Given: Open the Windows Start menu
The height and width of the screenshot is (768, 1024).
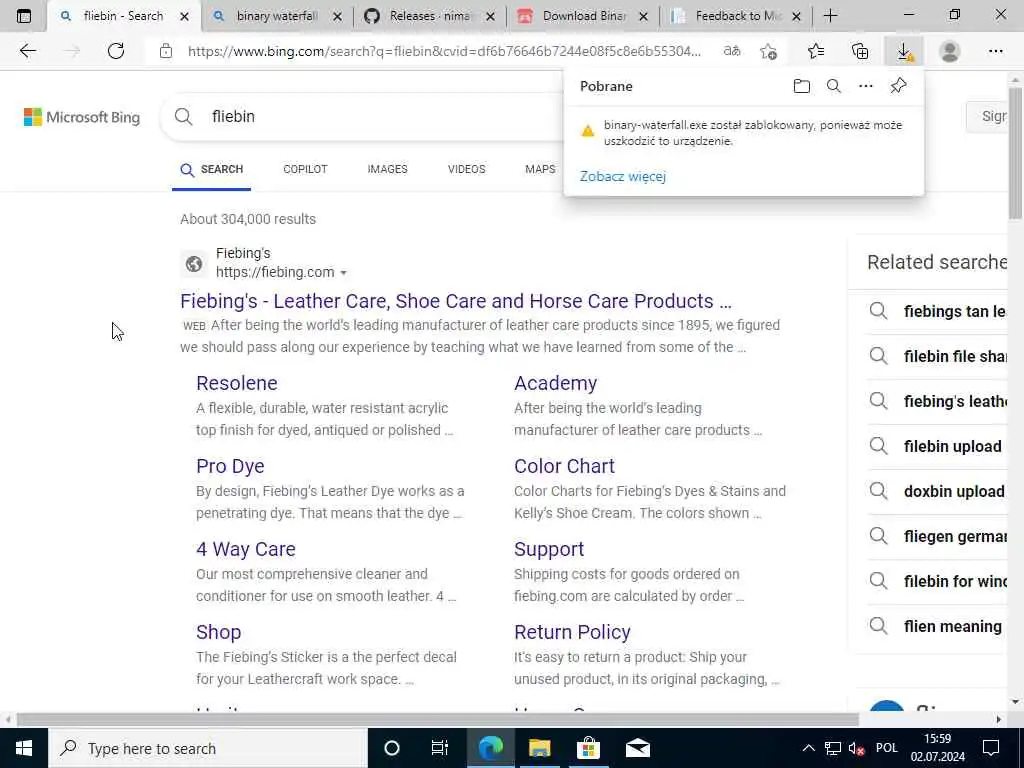Looking at the screenshot, I should pyautogui.click(x=24, y=748).
